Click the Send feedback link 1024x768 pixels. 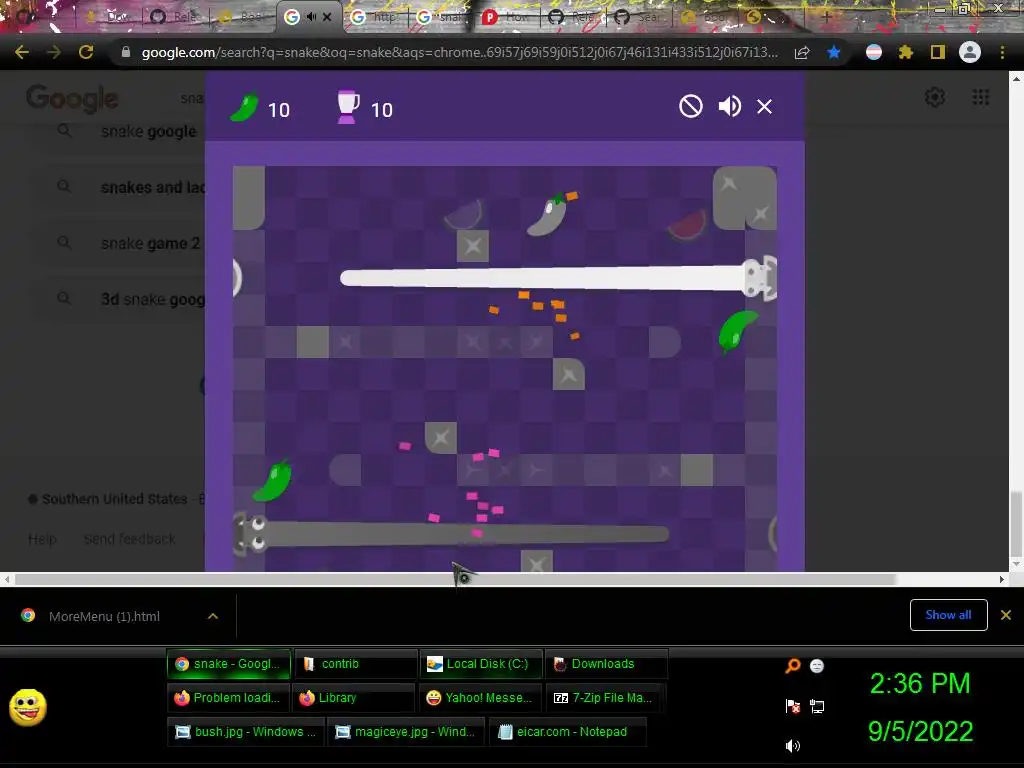(129, 539)
